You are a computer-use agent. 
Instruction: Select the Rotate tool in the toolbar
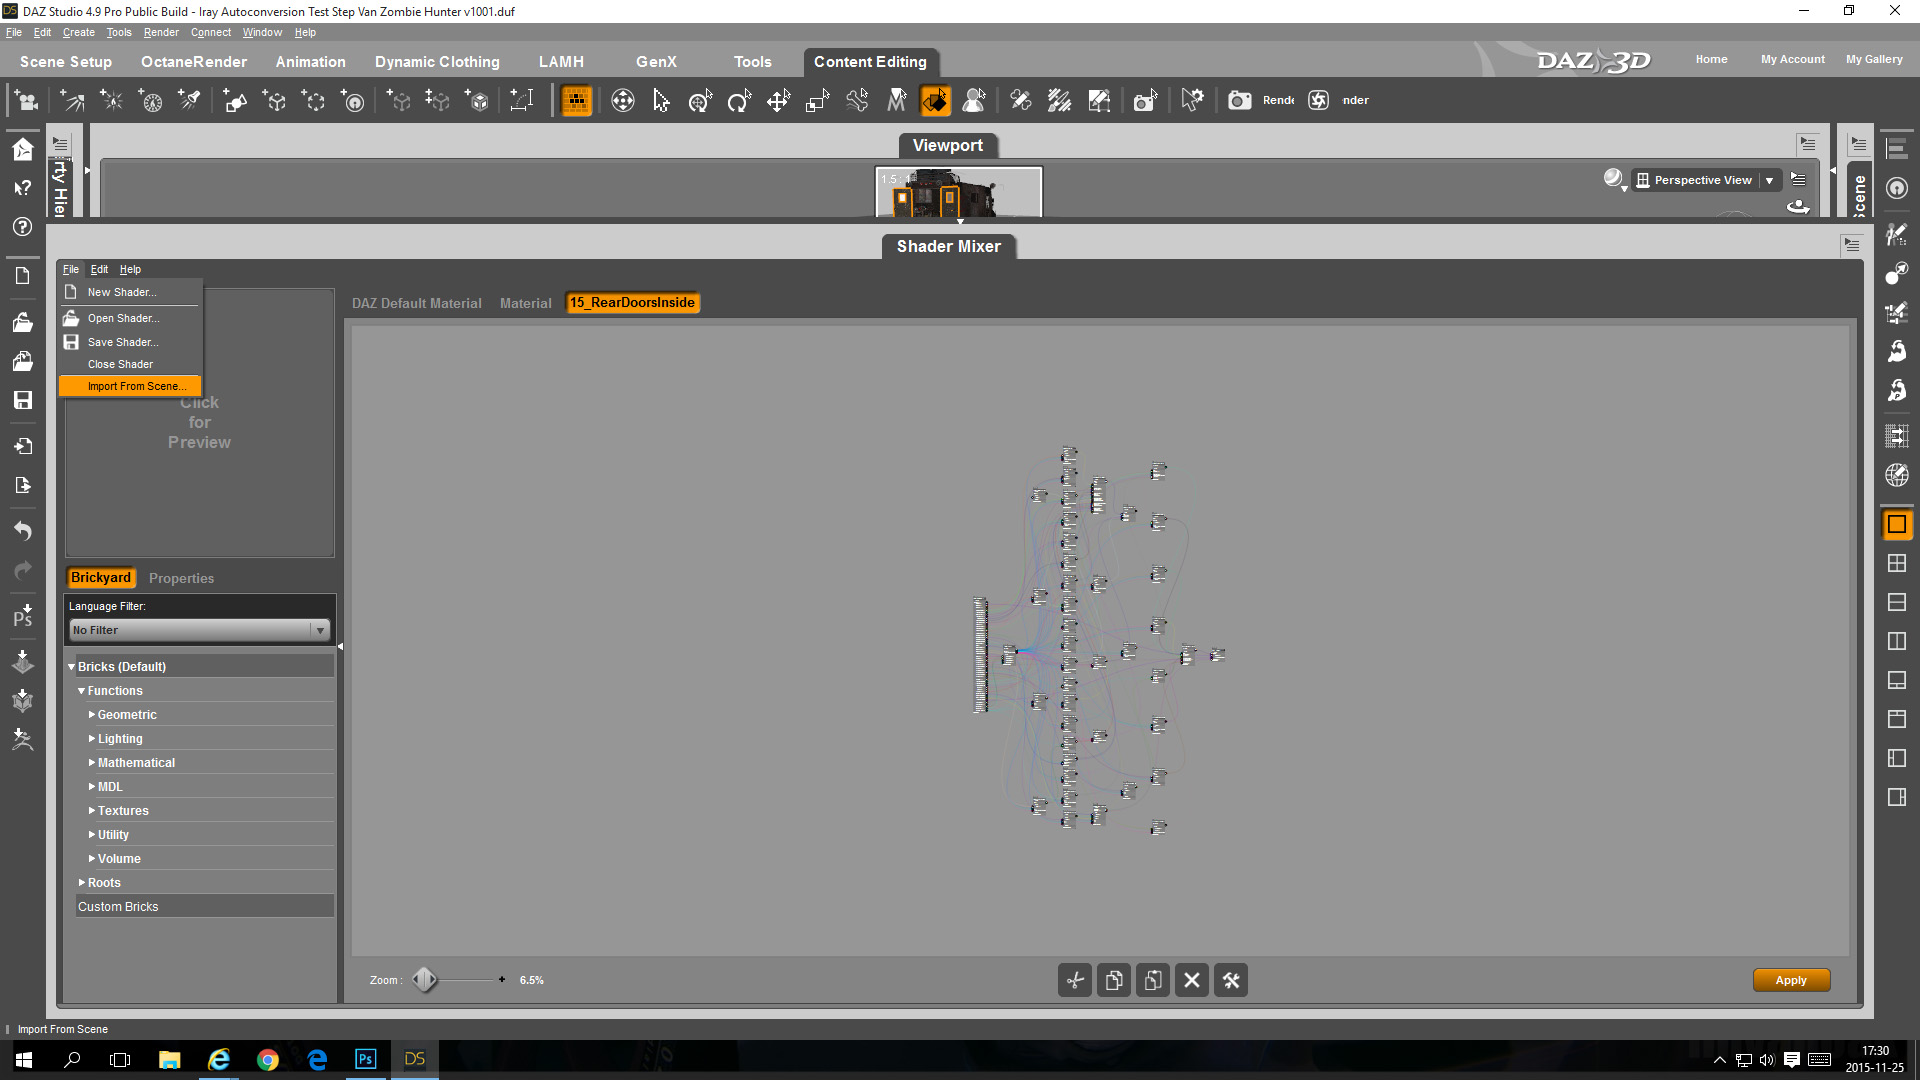pos(739,100)
